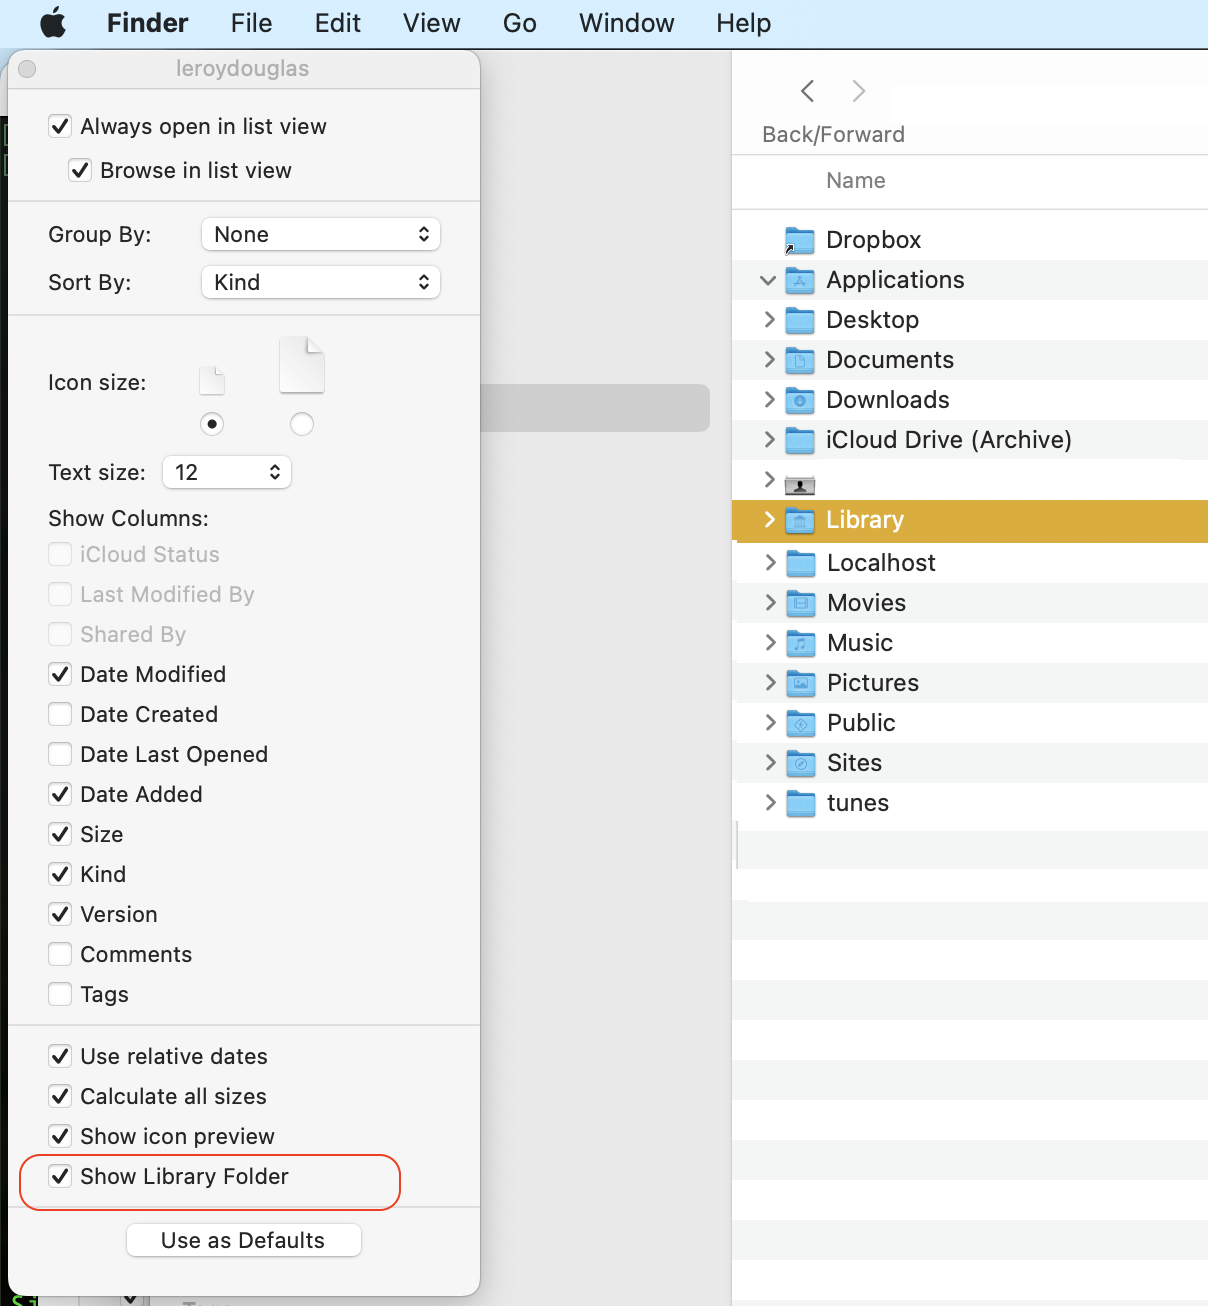
Task: Click the Forward arrow in toolbar
Action: pos(858,91)
